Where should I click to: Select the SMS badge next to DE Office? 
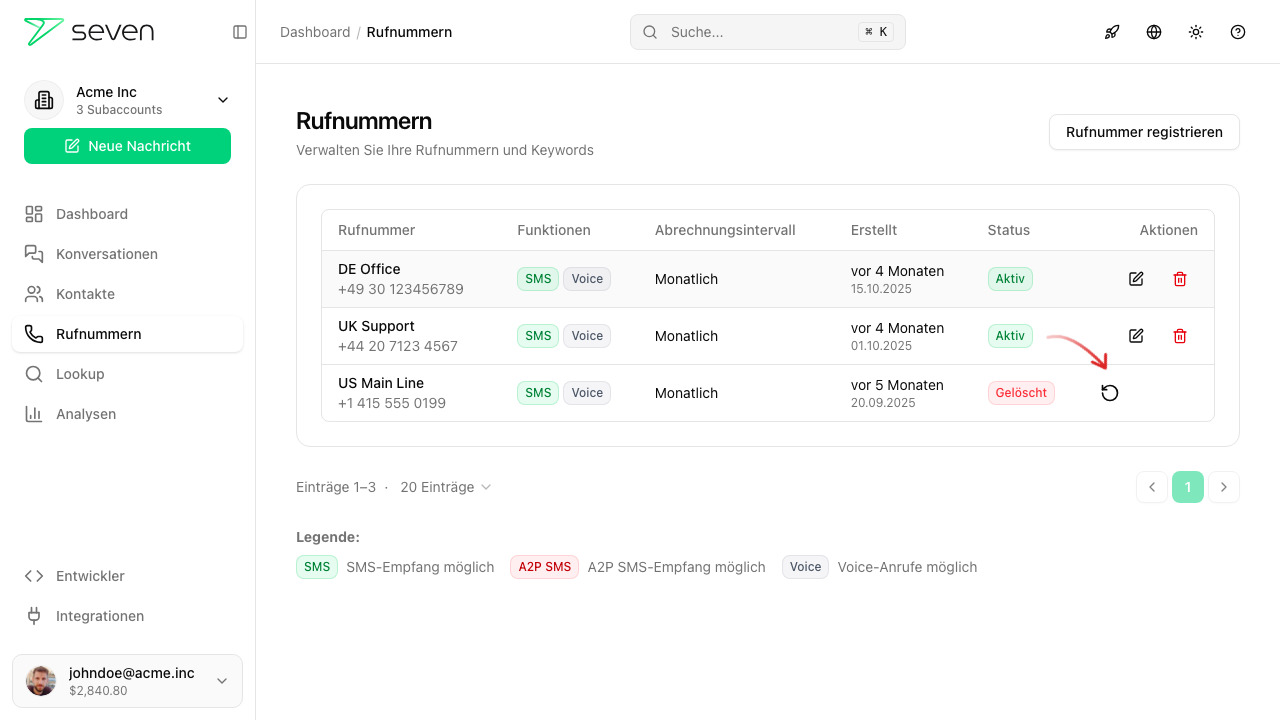(x=538, y=279)
